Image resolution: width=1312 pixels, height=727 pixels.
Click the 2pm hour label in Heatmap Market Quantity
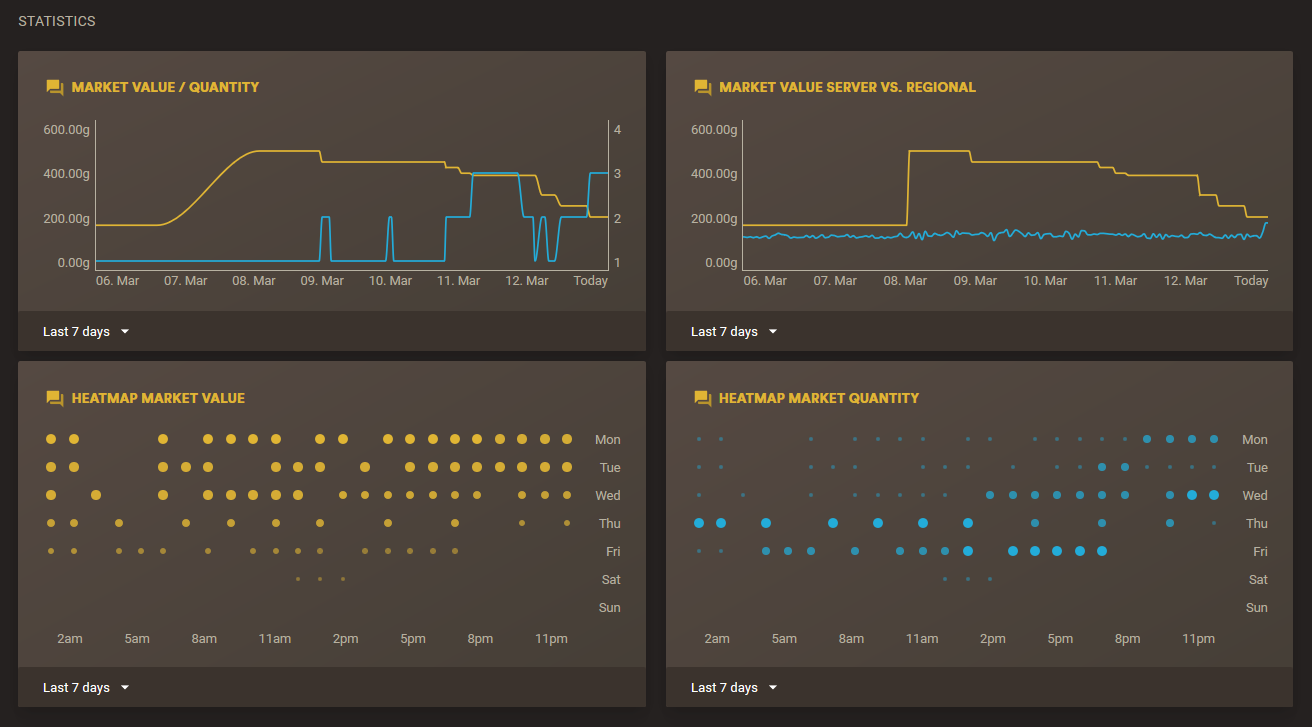coord(993,639)
